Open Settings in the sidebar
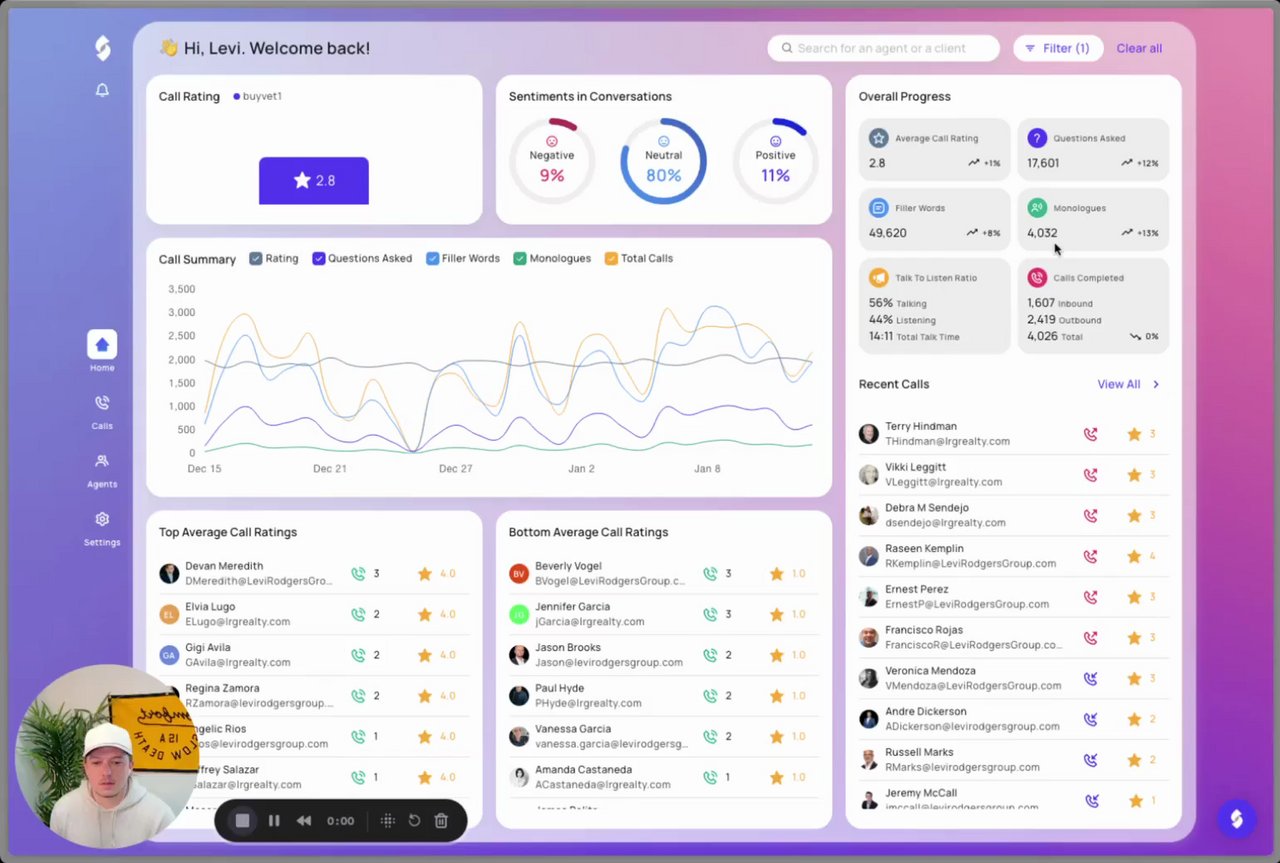The width and height of the screenshot is (1280, 863). point(102,527)
